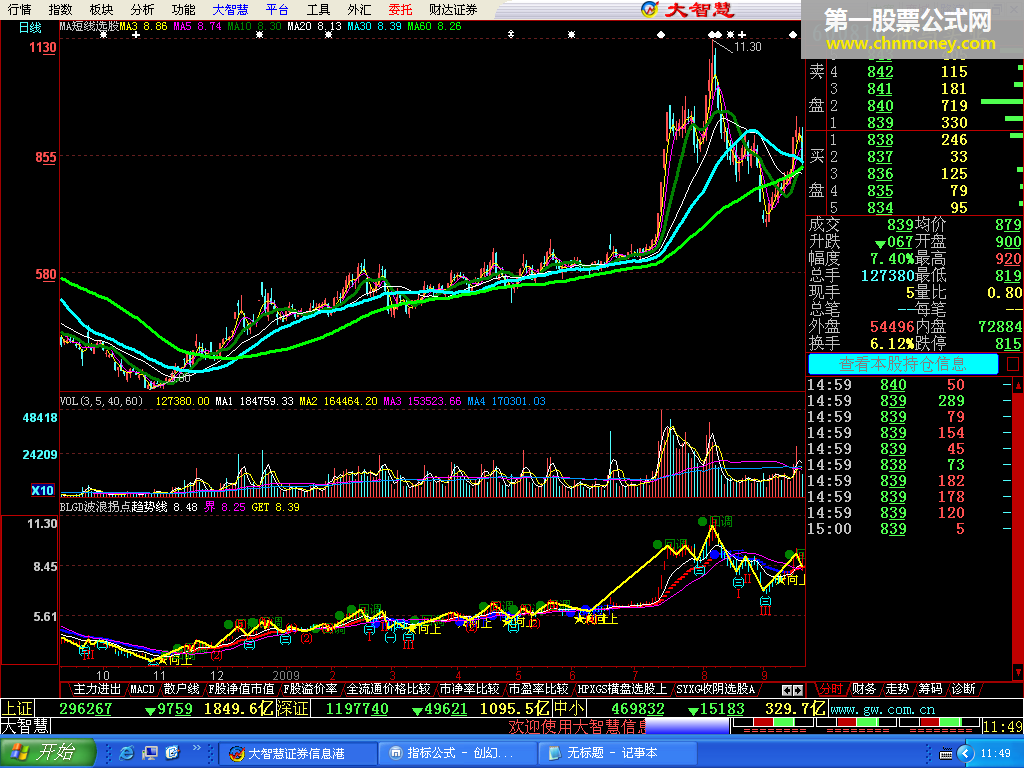Switch to SYXG收阴选股A indicator tab
The image size is (1024, 768).
click(x=715, y=689)
